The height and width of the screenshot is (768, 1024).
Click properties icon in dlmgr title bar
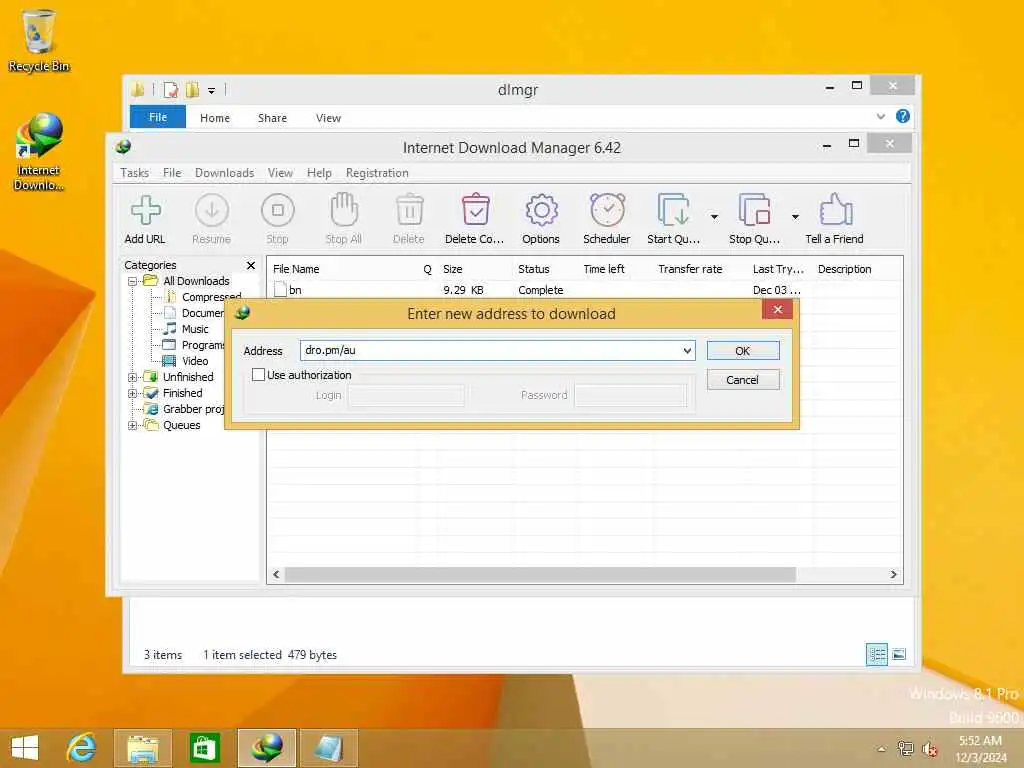pos(170,89)
